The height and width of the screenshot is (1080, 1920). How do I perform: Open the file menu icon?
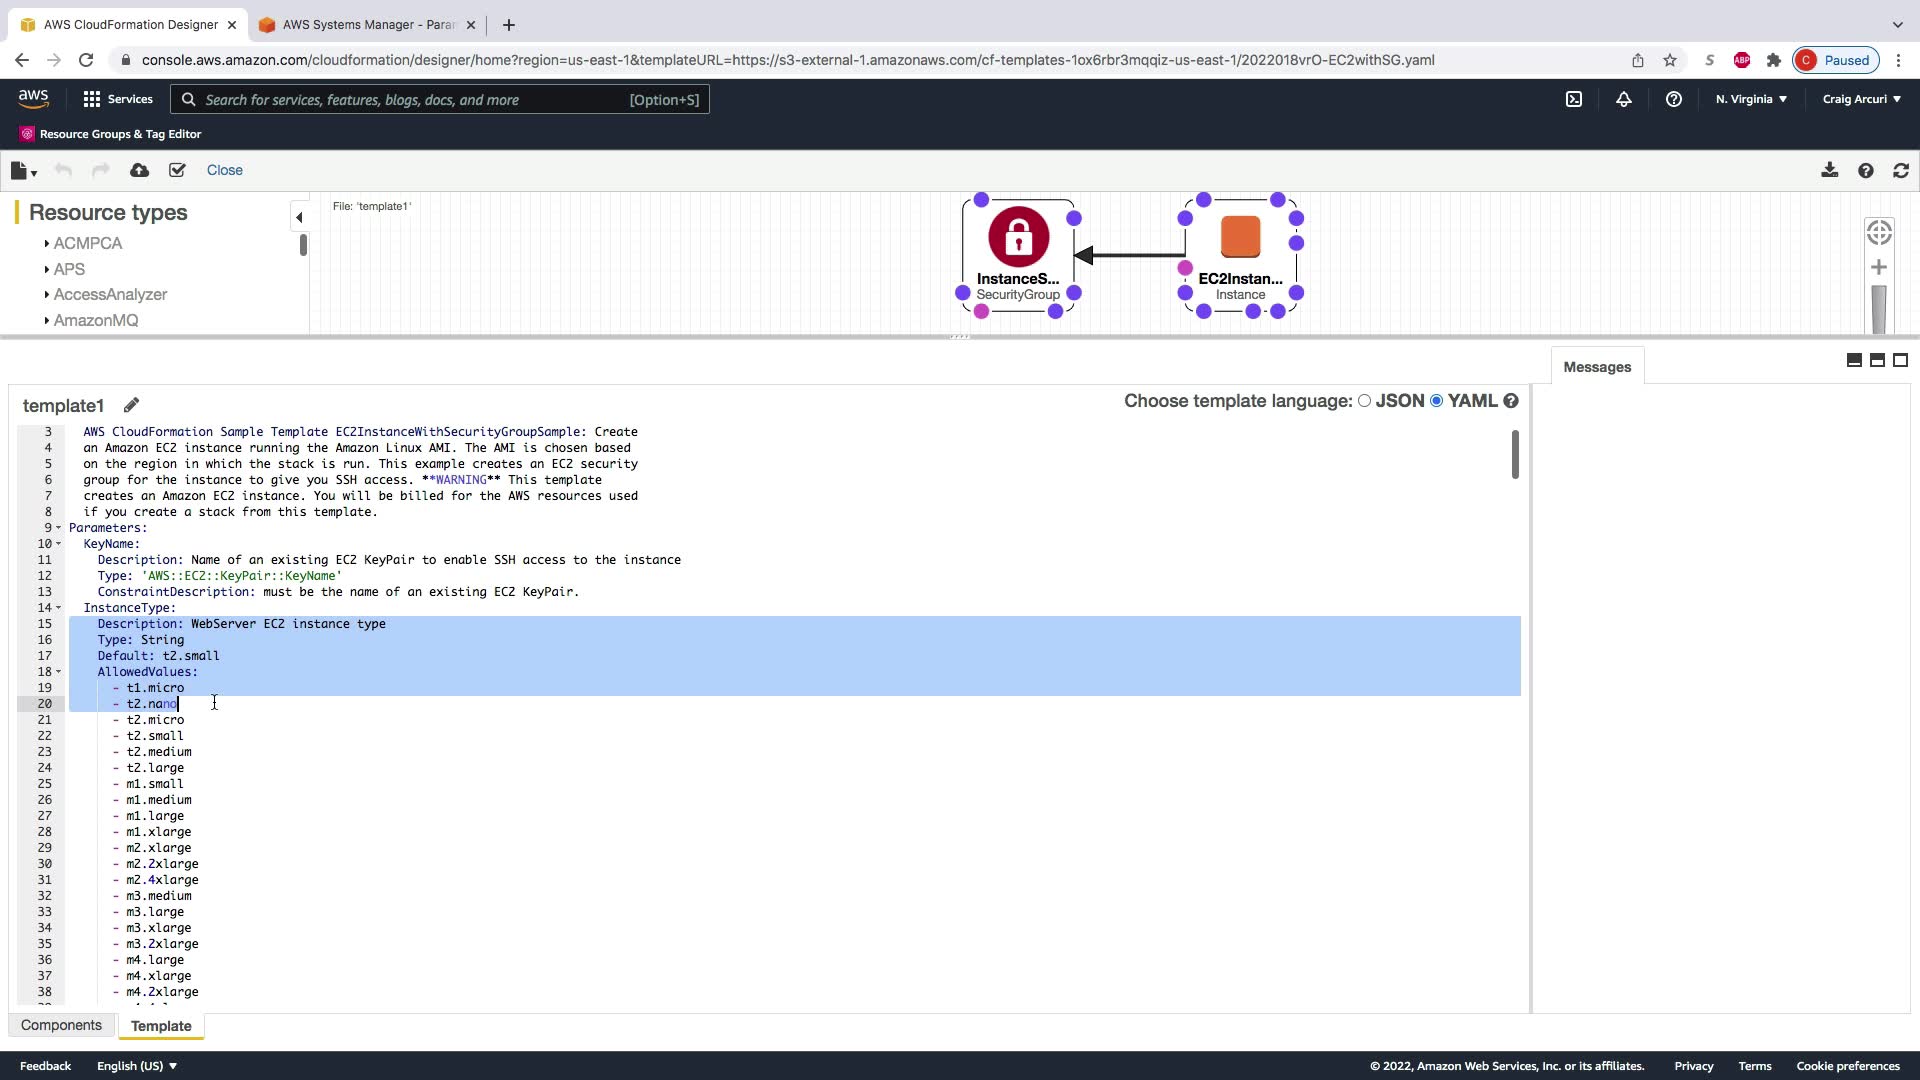(22, 171)
